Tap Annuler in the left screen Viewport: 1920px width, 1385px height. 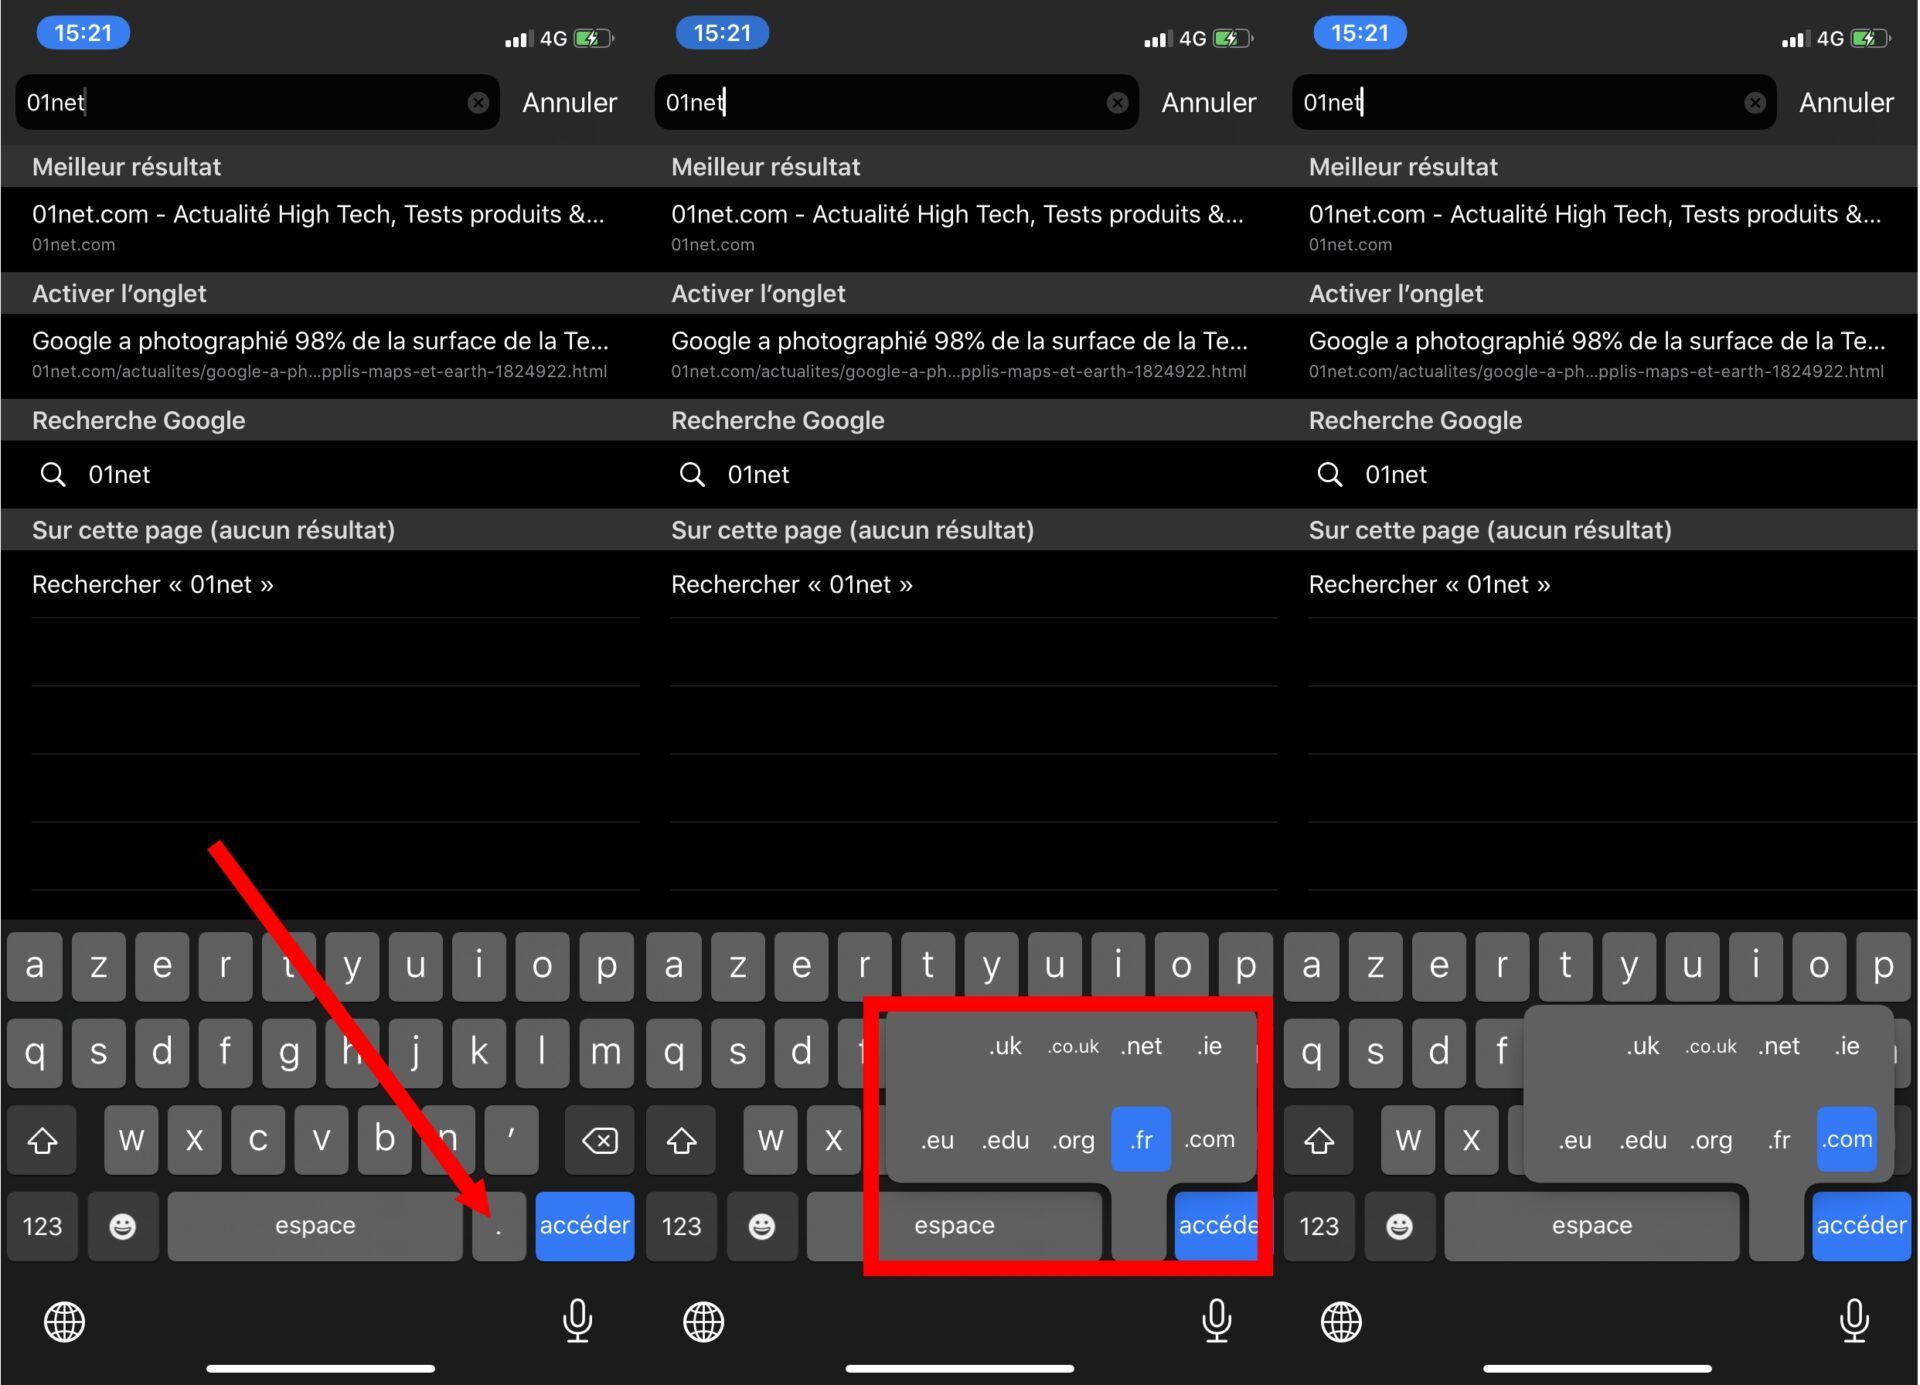[569, 102]
